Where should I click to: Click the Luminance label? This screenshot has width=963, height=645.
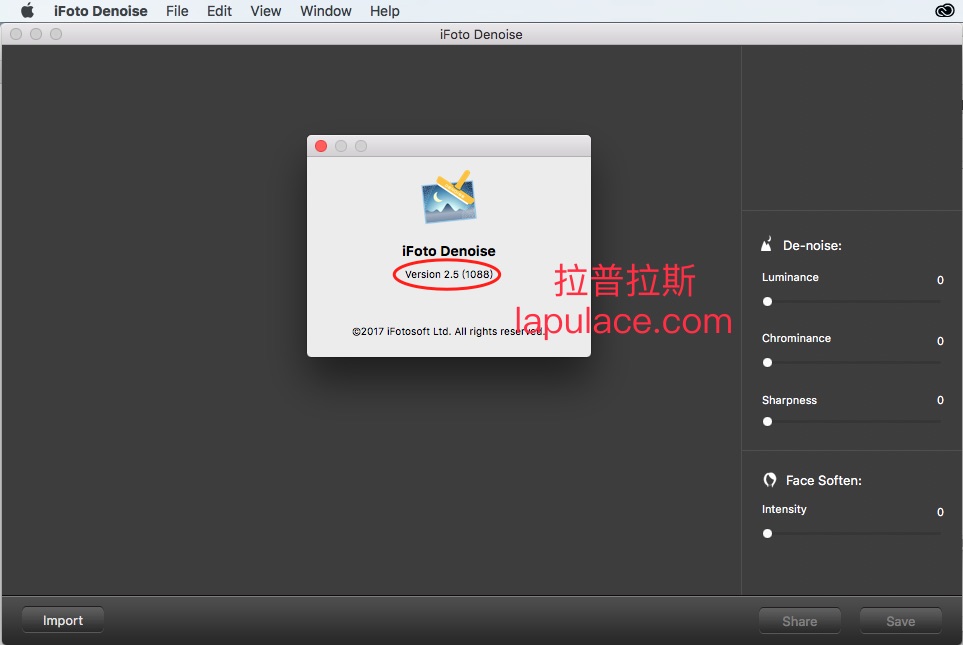[x=790, y=277]
